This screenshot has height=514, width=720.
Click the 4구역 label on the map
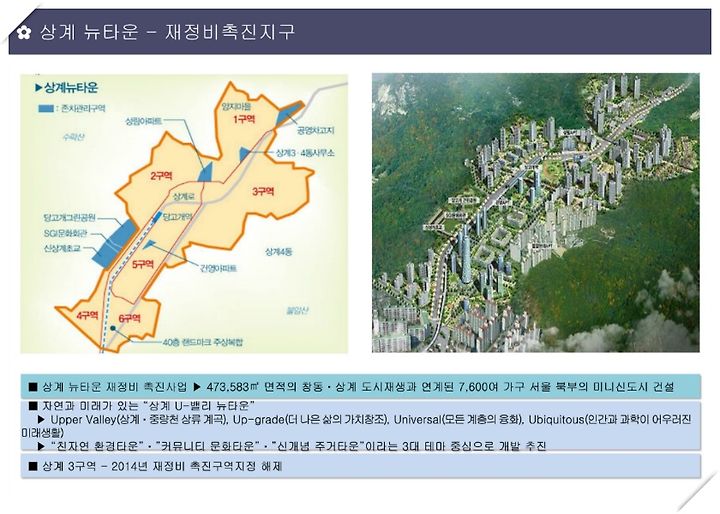click(87, 315)
